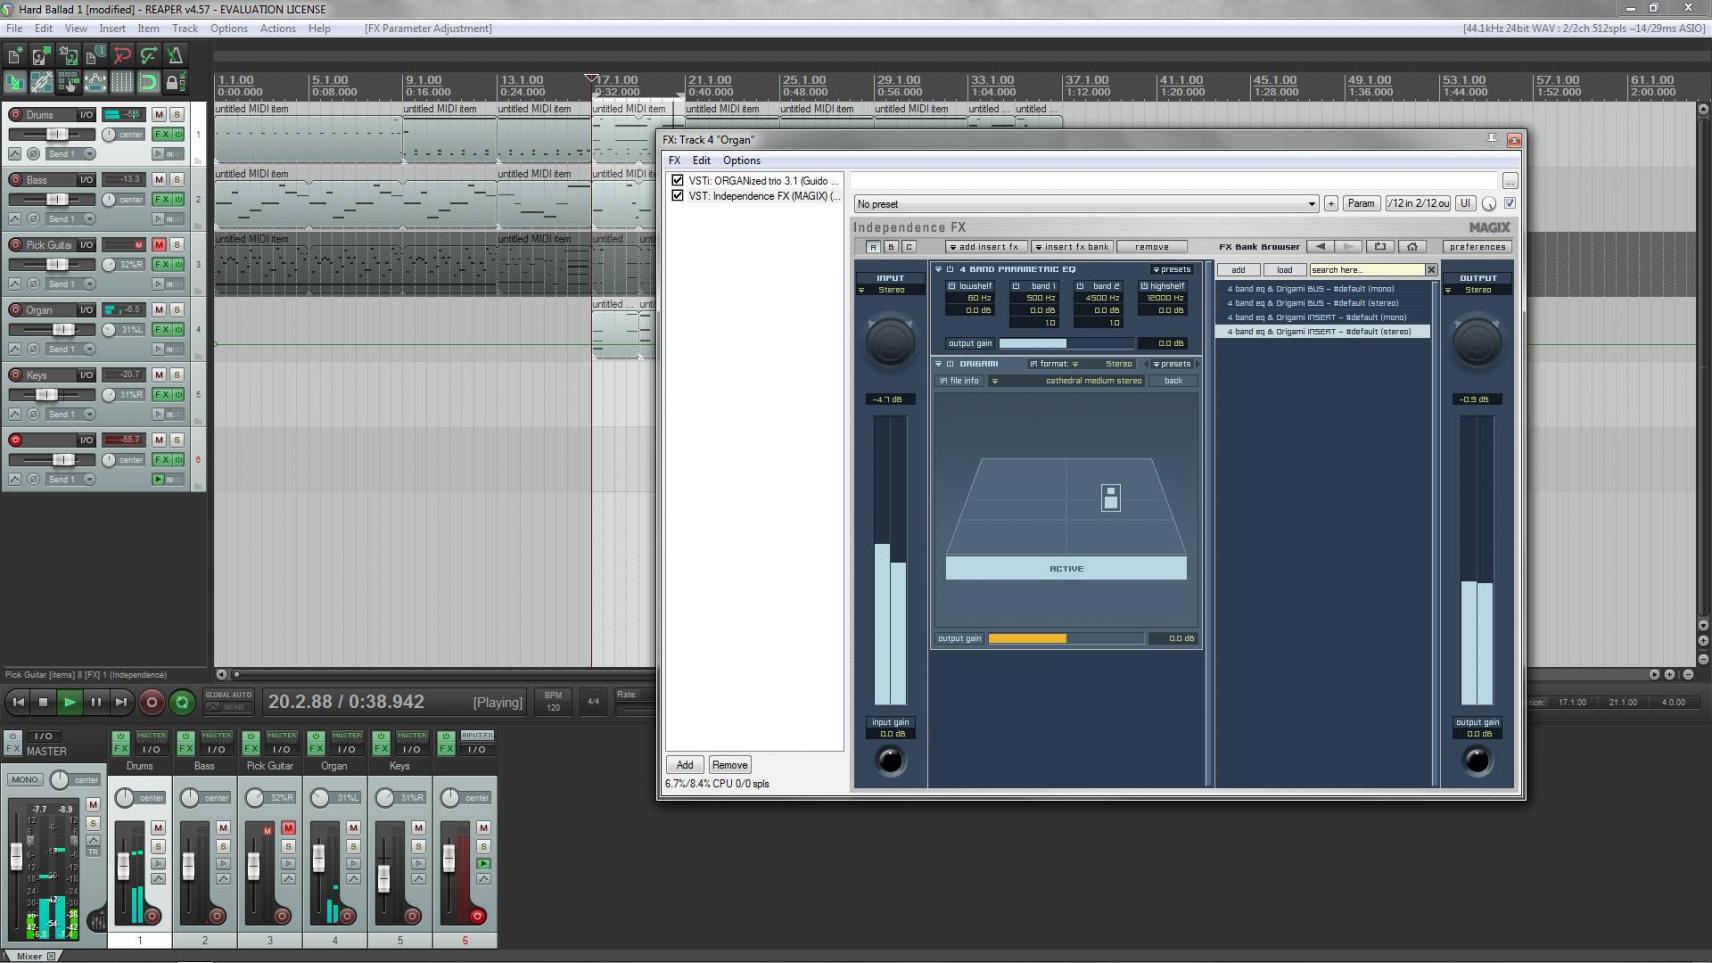Mute the Drums track in track panel
1712x963 pixels.
click(159, 115)
